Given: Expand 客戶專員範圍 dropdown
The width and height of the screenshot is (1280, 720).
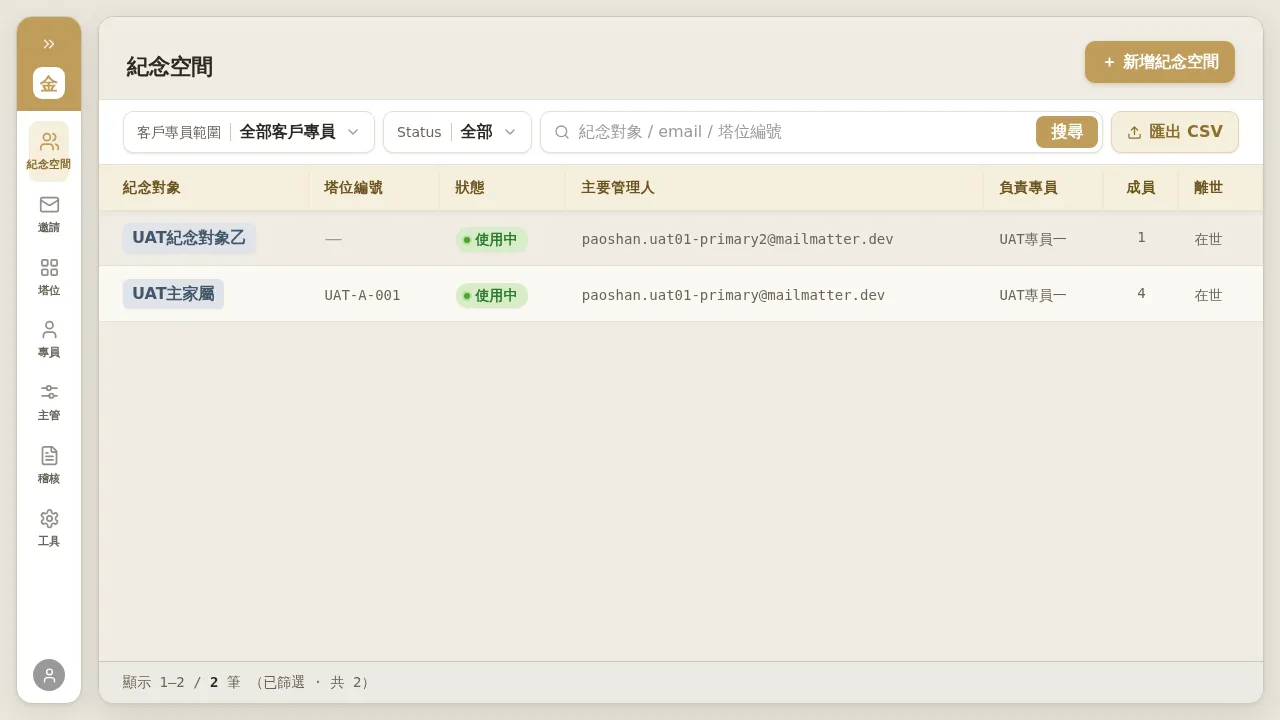Looking at the screenshot, I should 249,132.
